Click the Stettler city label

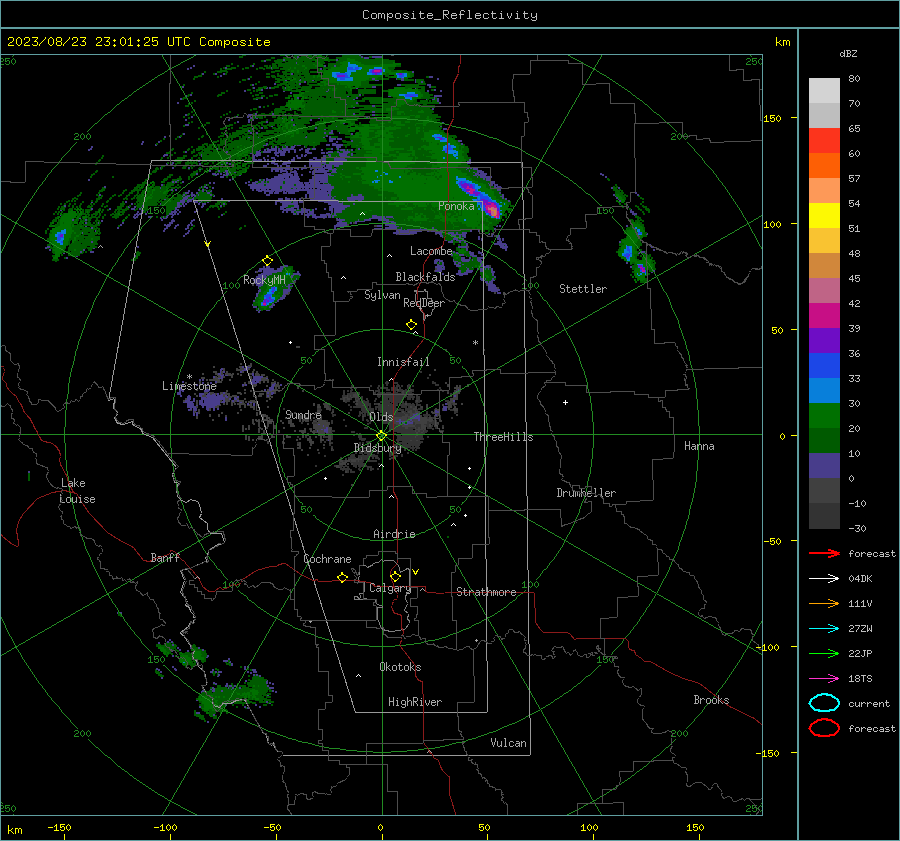583,289
